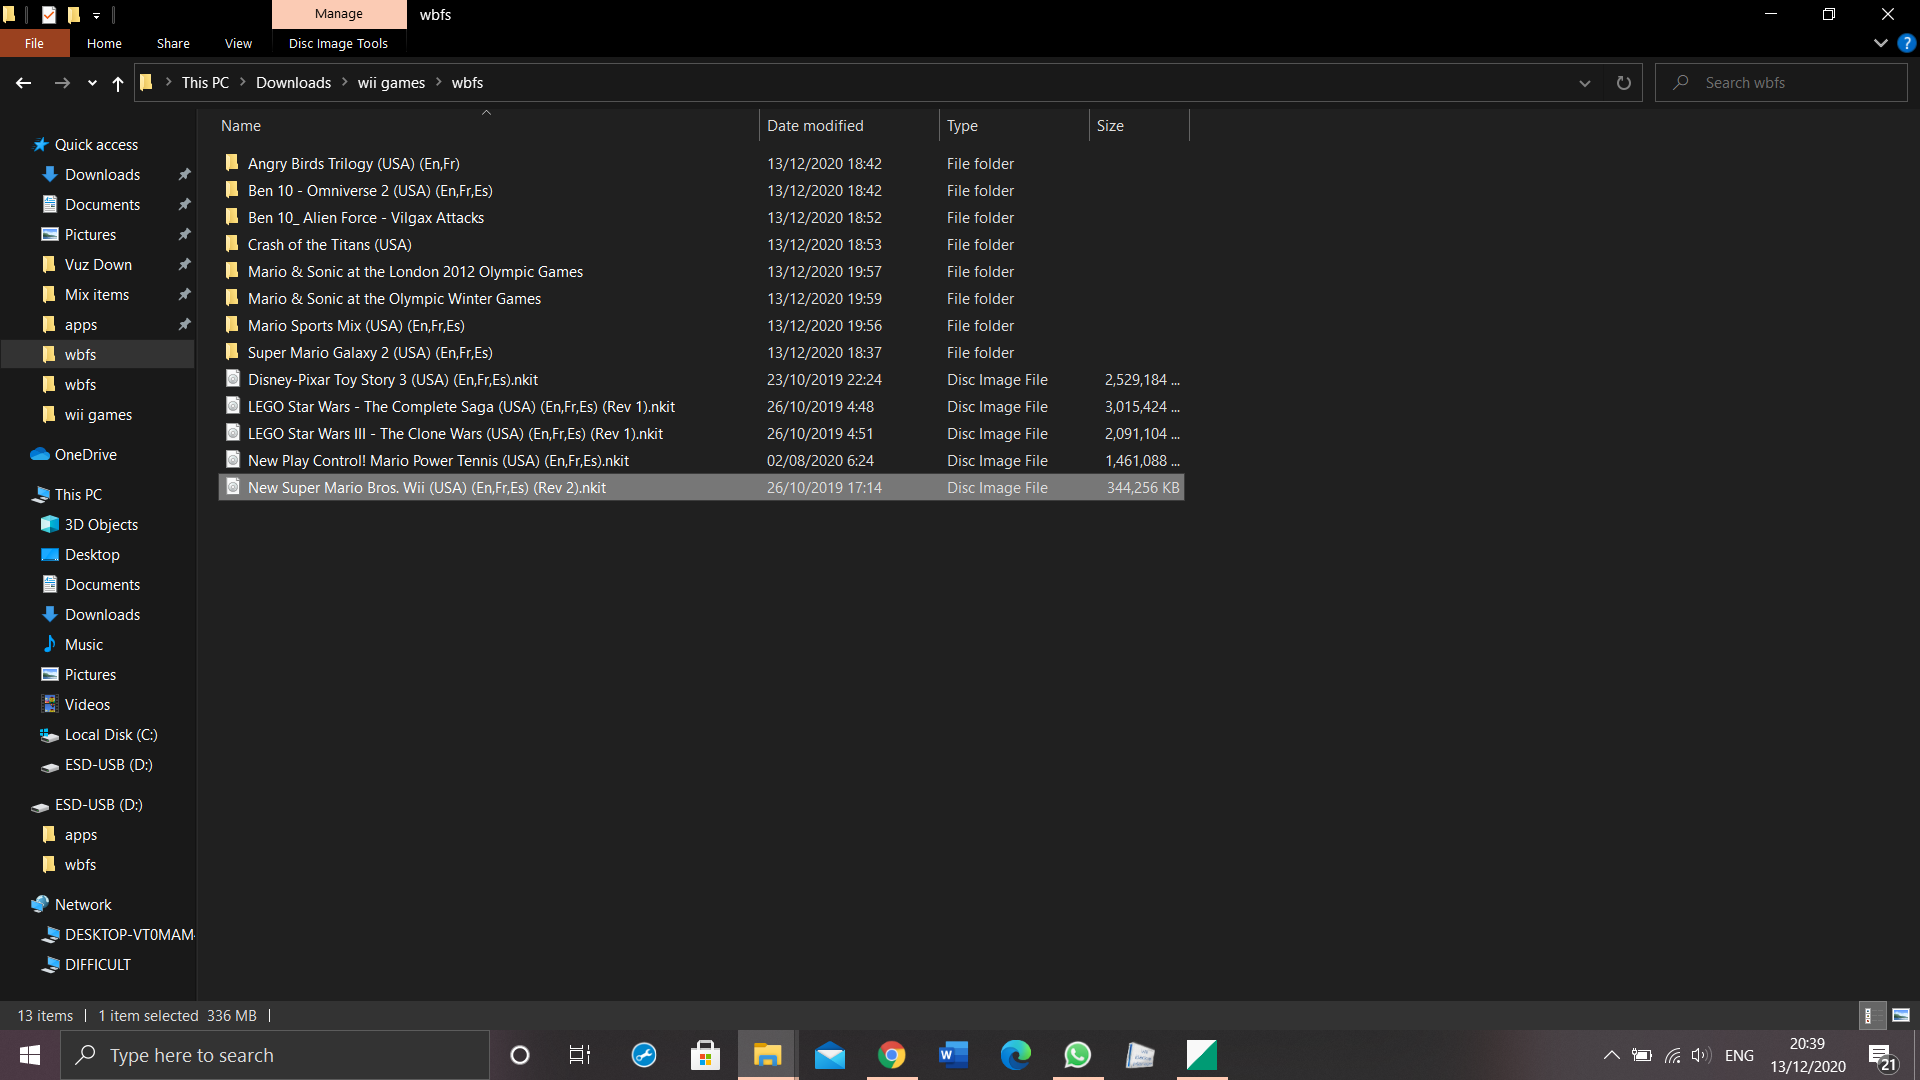Open Task View on the taskbar
This screenshot has height=1080, width=1920.
[x=580, y=1055]
